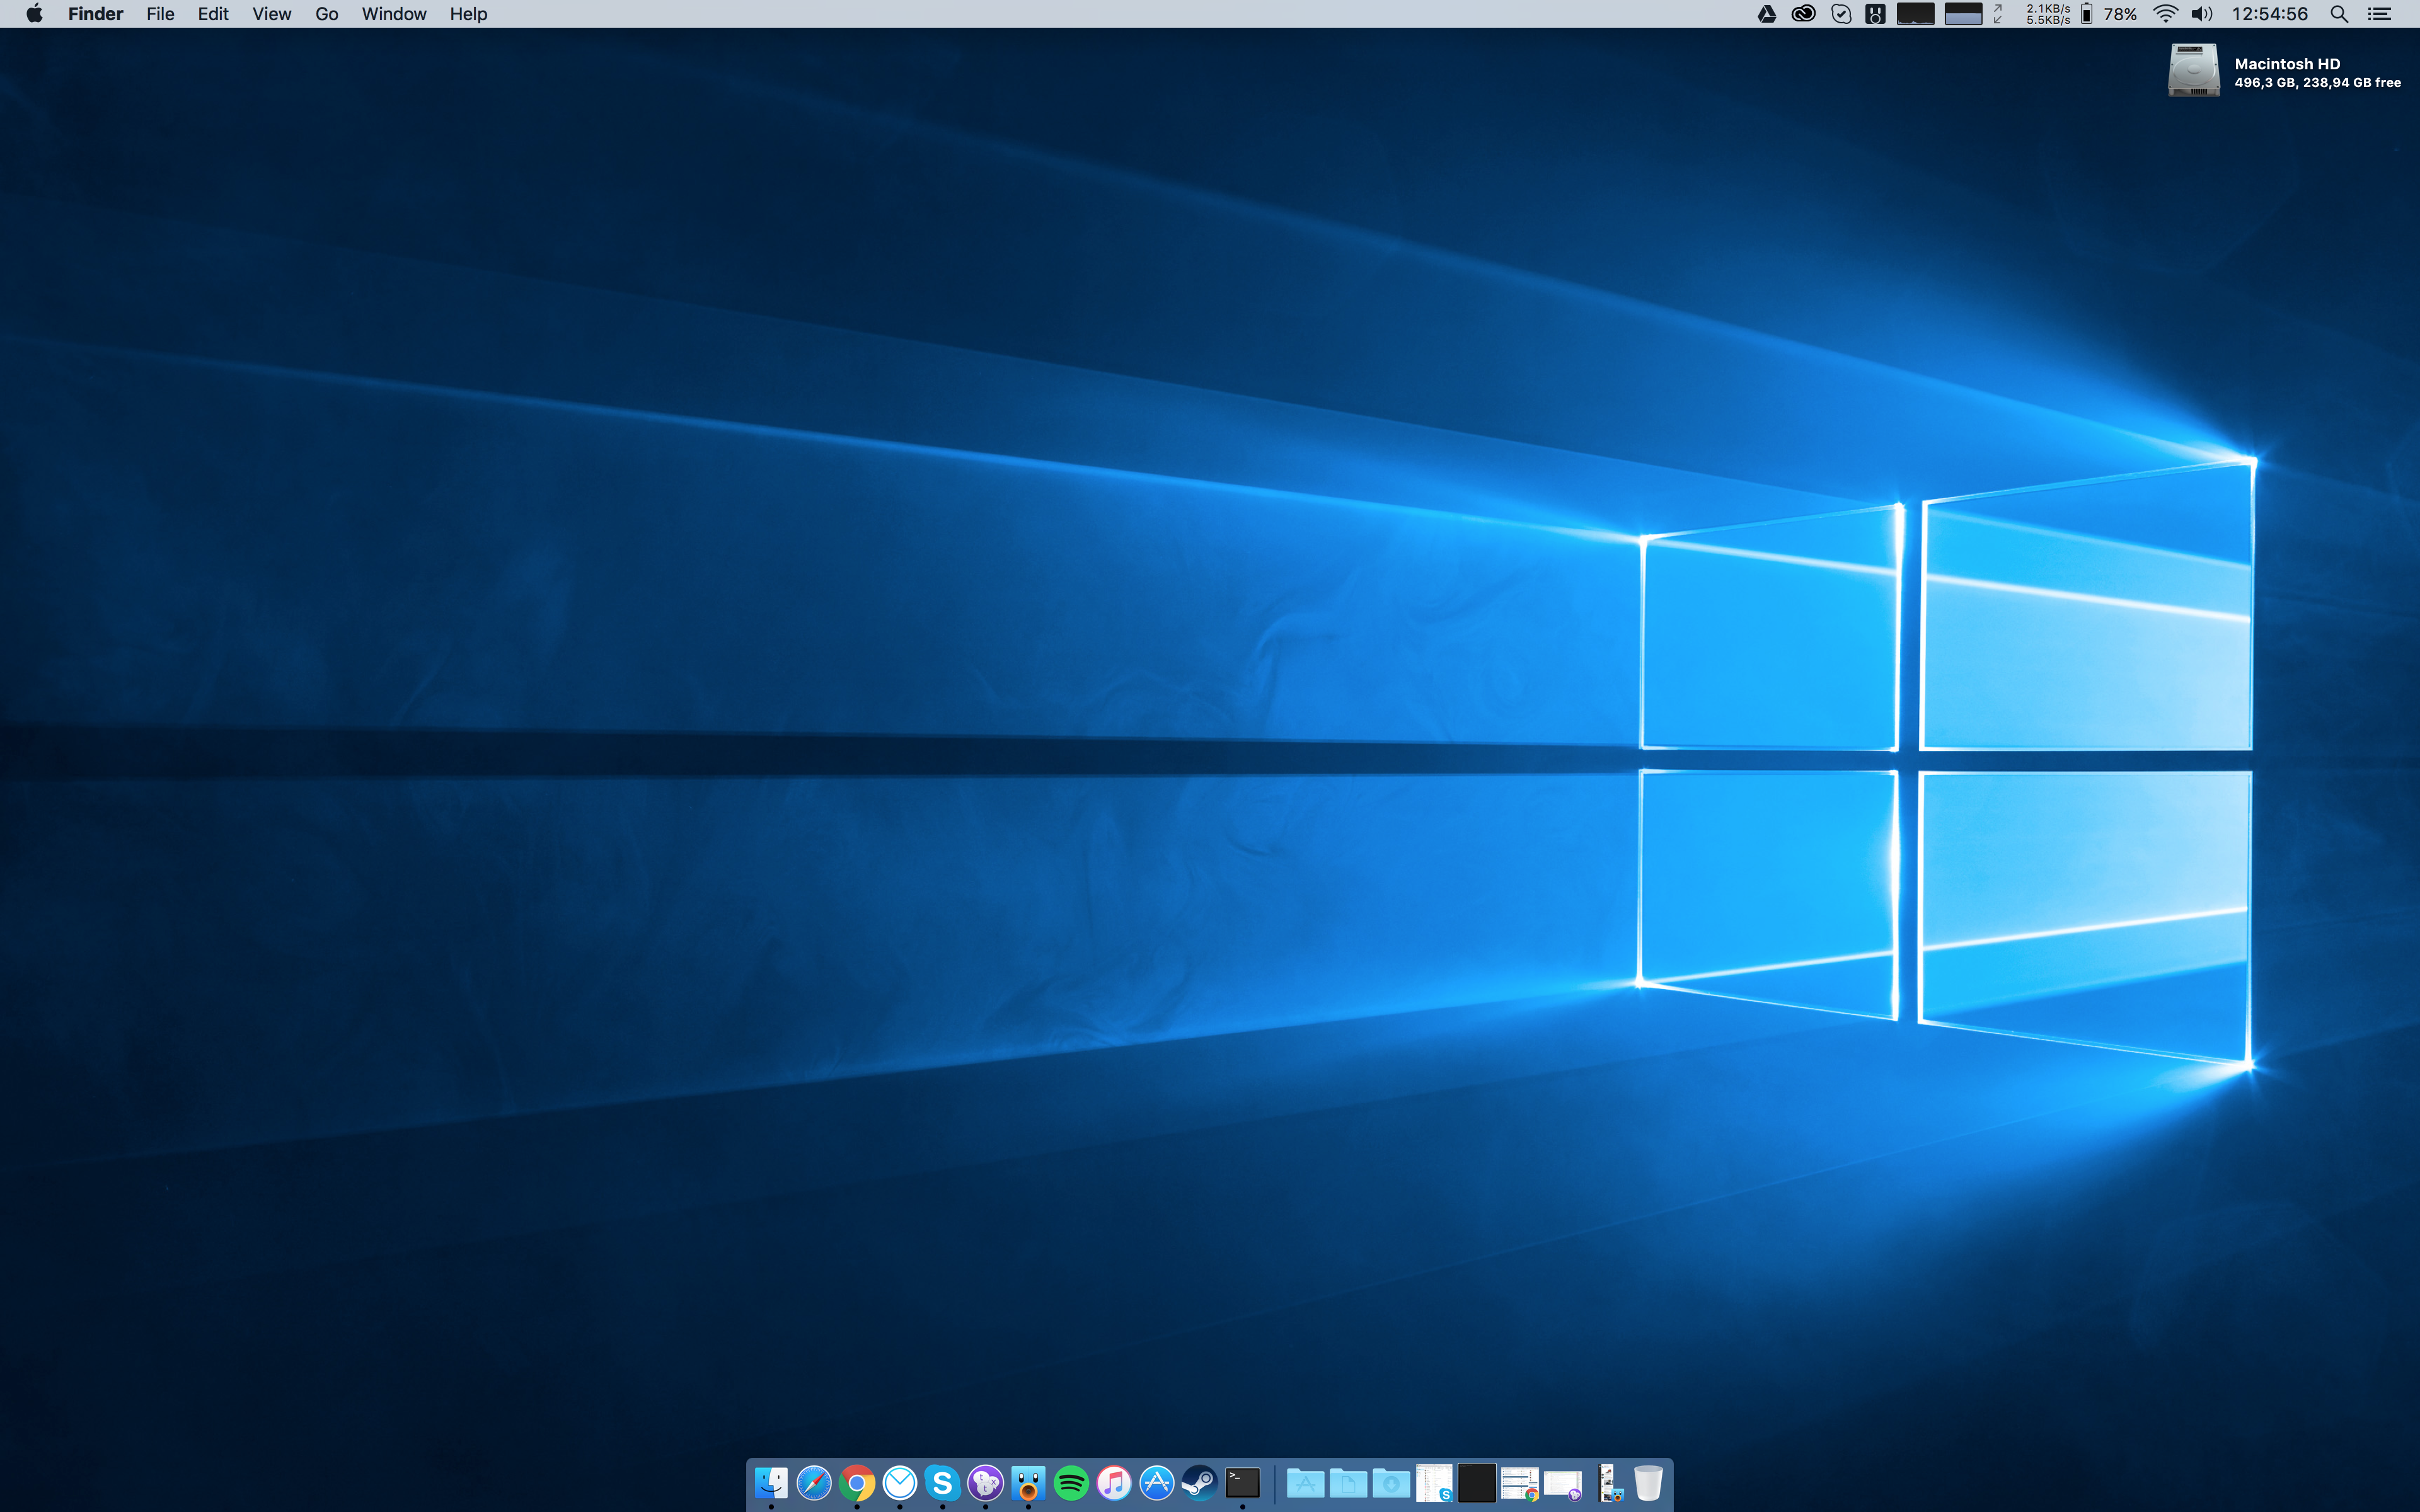
Task: Open the Window menu
Action: (x=394, y=14)
